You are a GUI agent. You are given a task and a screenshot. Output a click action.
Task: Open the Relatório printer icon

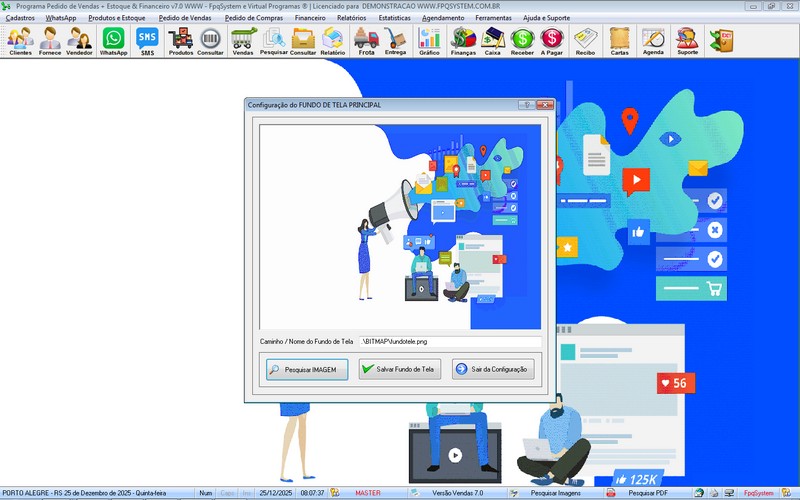tap(333, 41)
